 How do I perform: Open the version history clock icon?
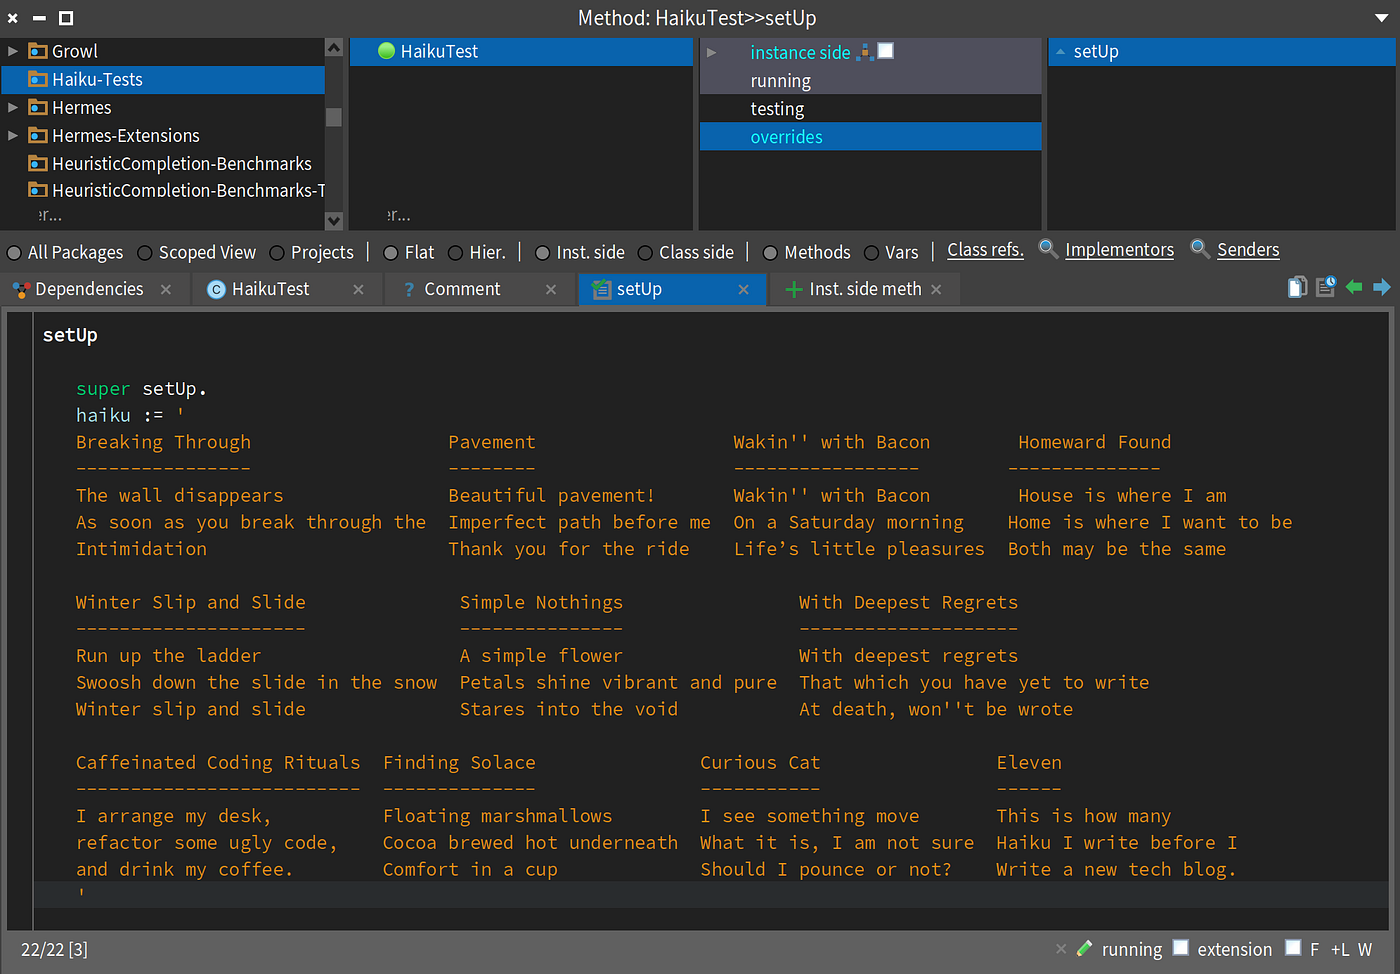(x=1326, y=288)
